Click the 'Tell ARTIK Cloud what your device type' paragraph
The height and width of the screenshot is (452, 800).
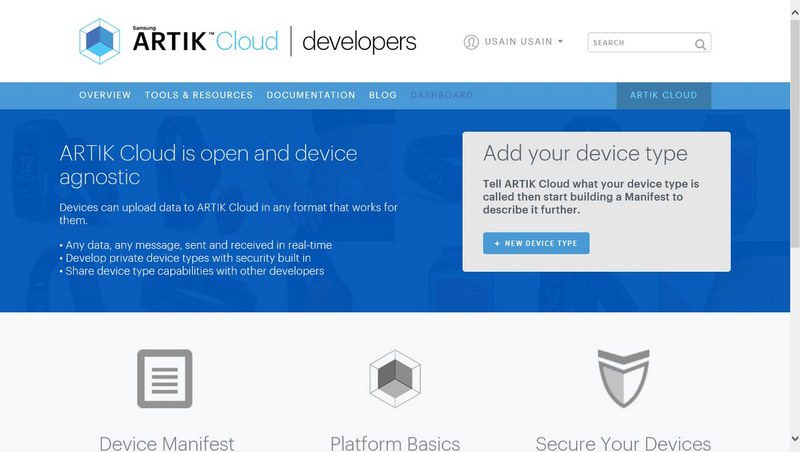[x=591, y=197]
